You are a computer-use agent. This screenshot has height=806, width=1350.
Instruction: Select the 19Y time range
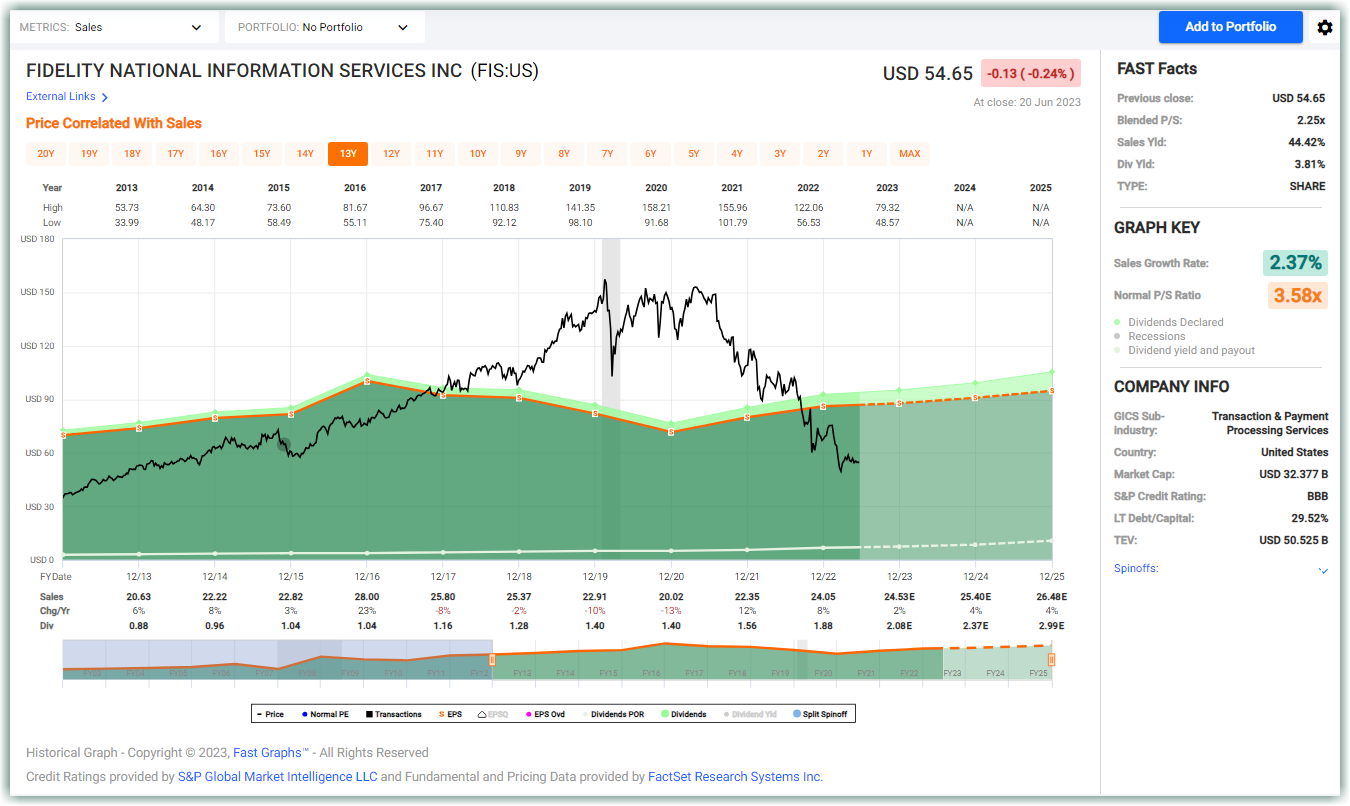coord(89,154)
